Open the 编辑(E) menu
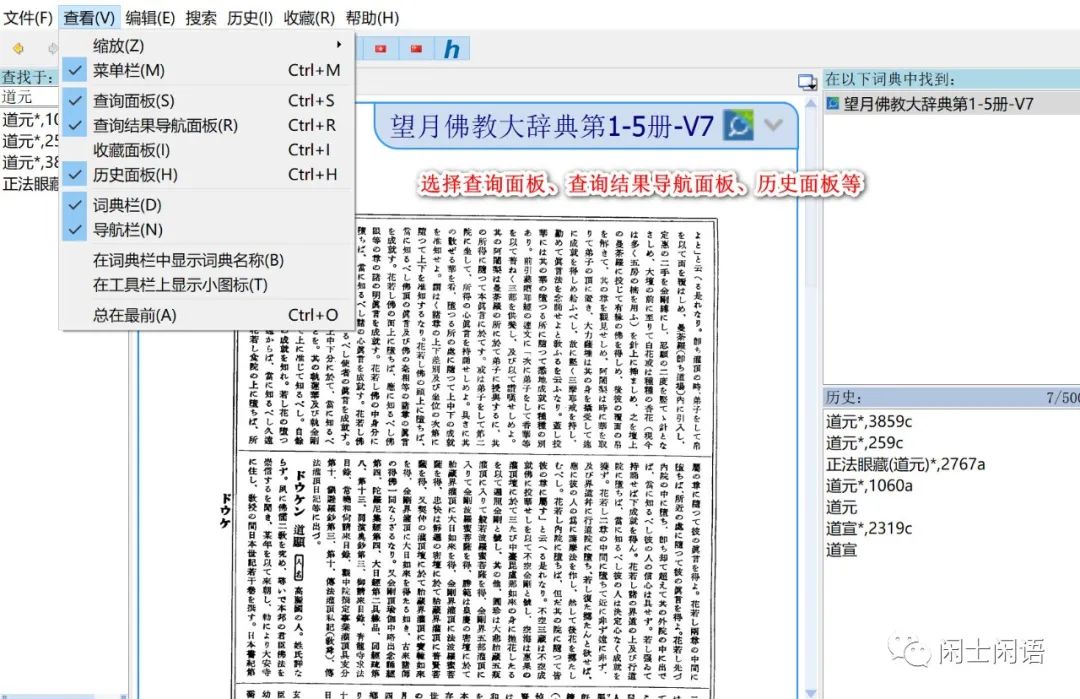This screenshot has width=1080, height=699. (x=150, y=18)
